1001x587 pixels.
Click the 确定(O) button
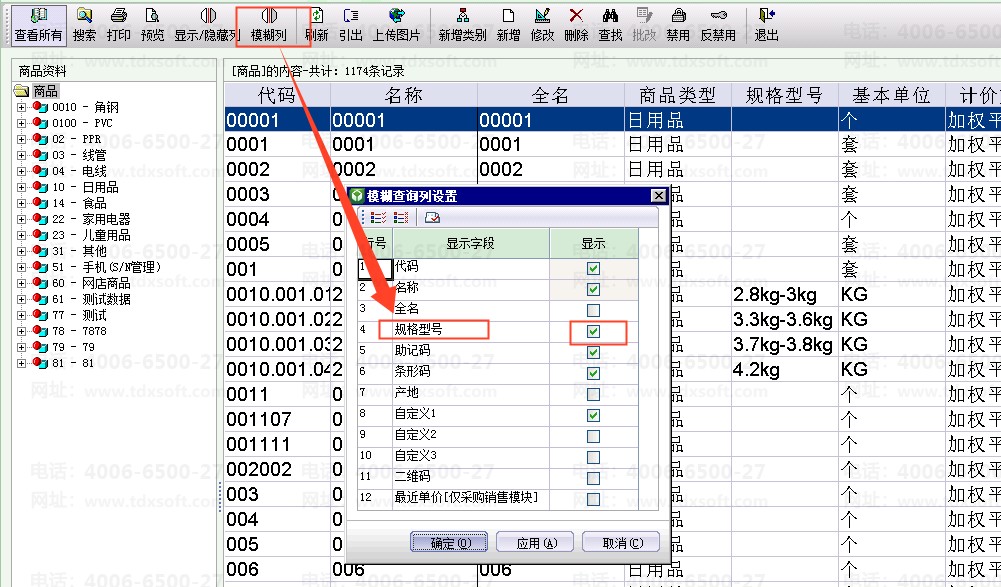[x=449, y=543]
